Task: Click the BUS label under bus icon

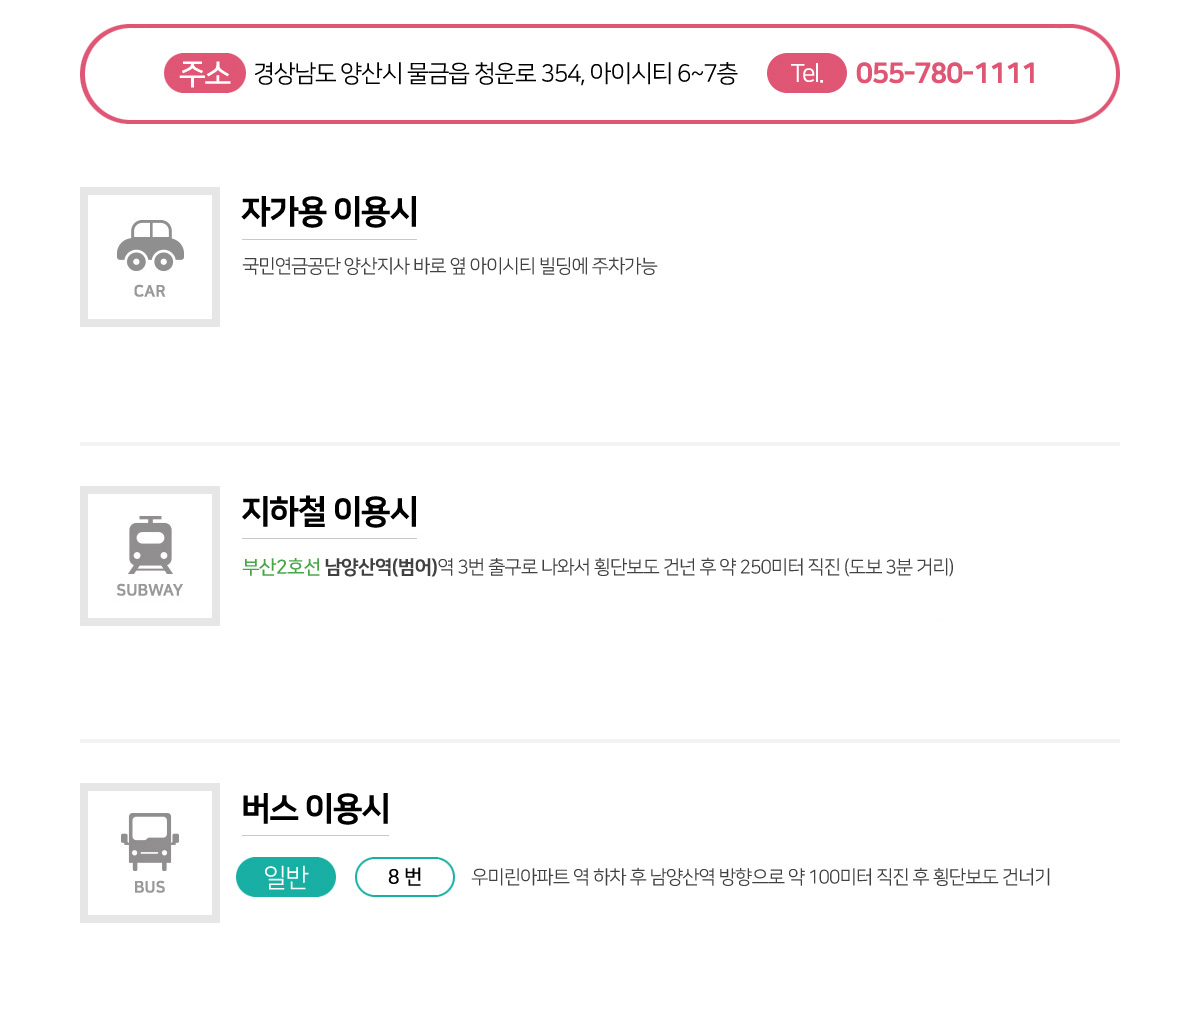Action: [x=150, y=887]
